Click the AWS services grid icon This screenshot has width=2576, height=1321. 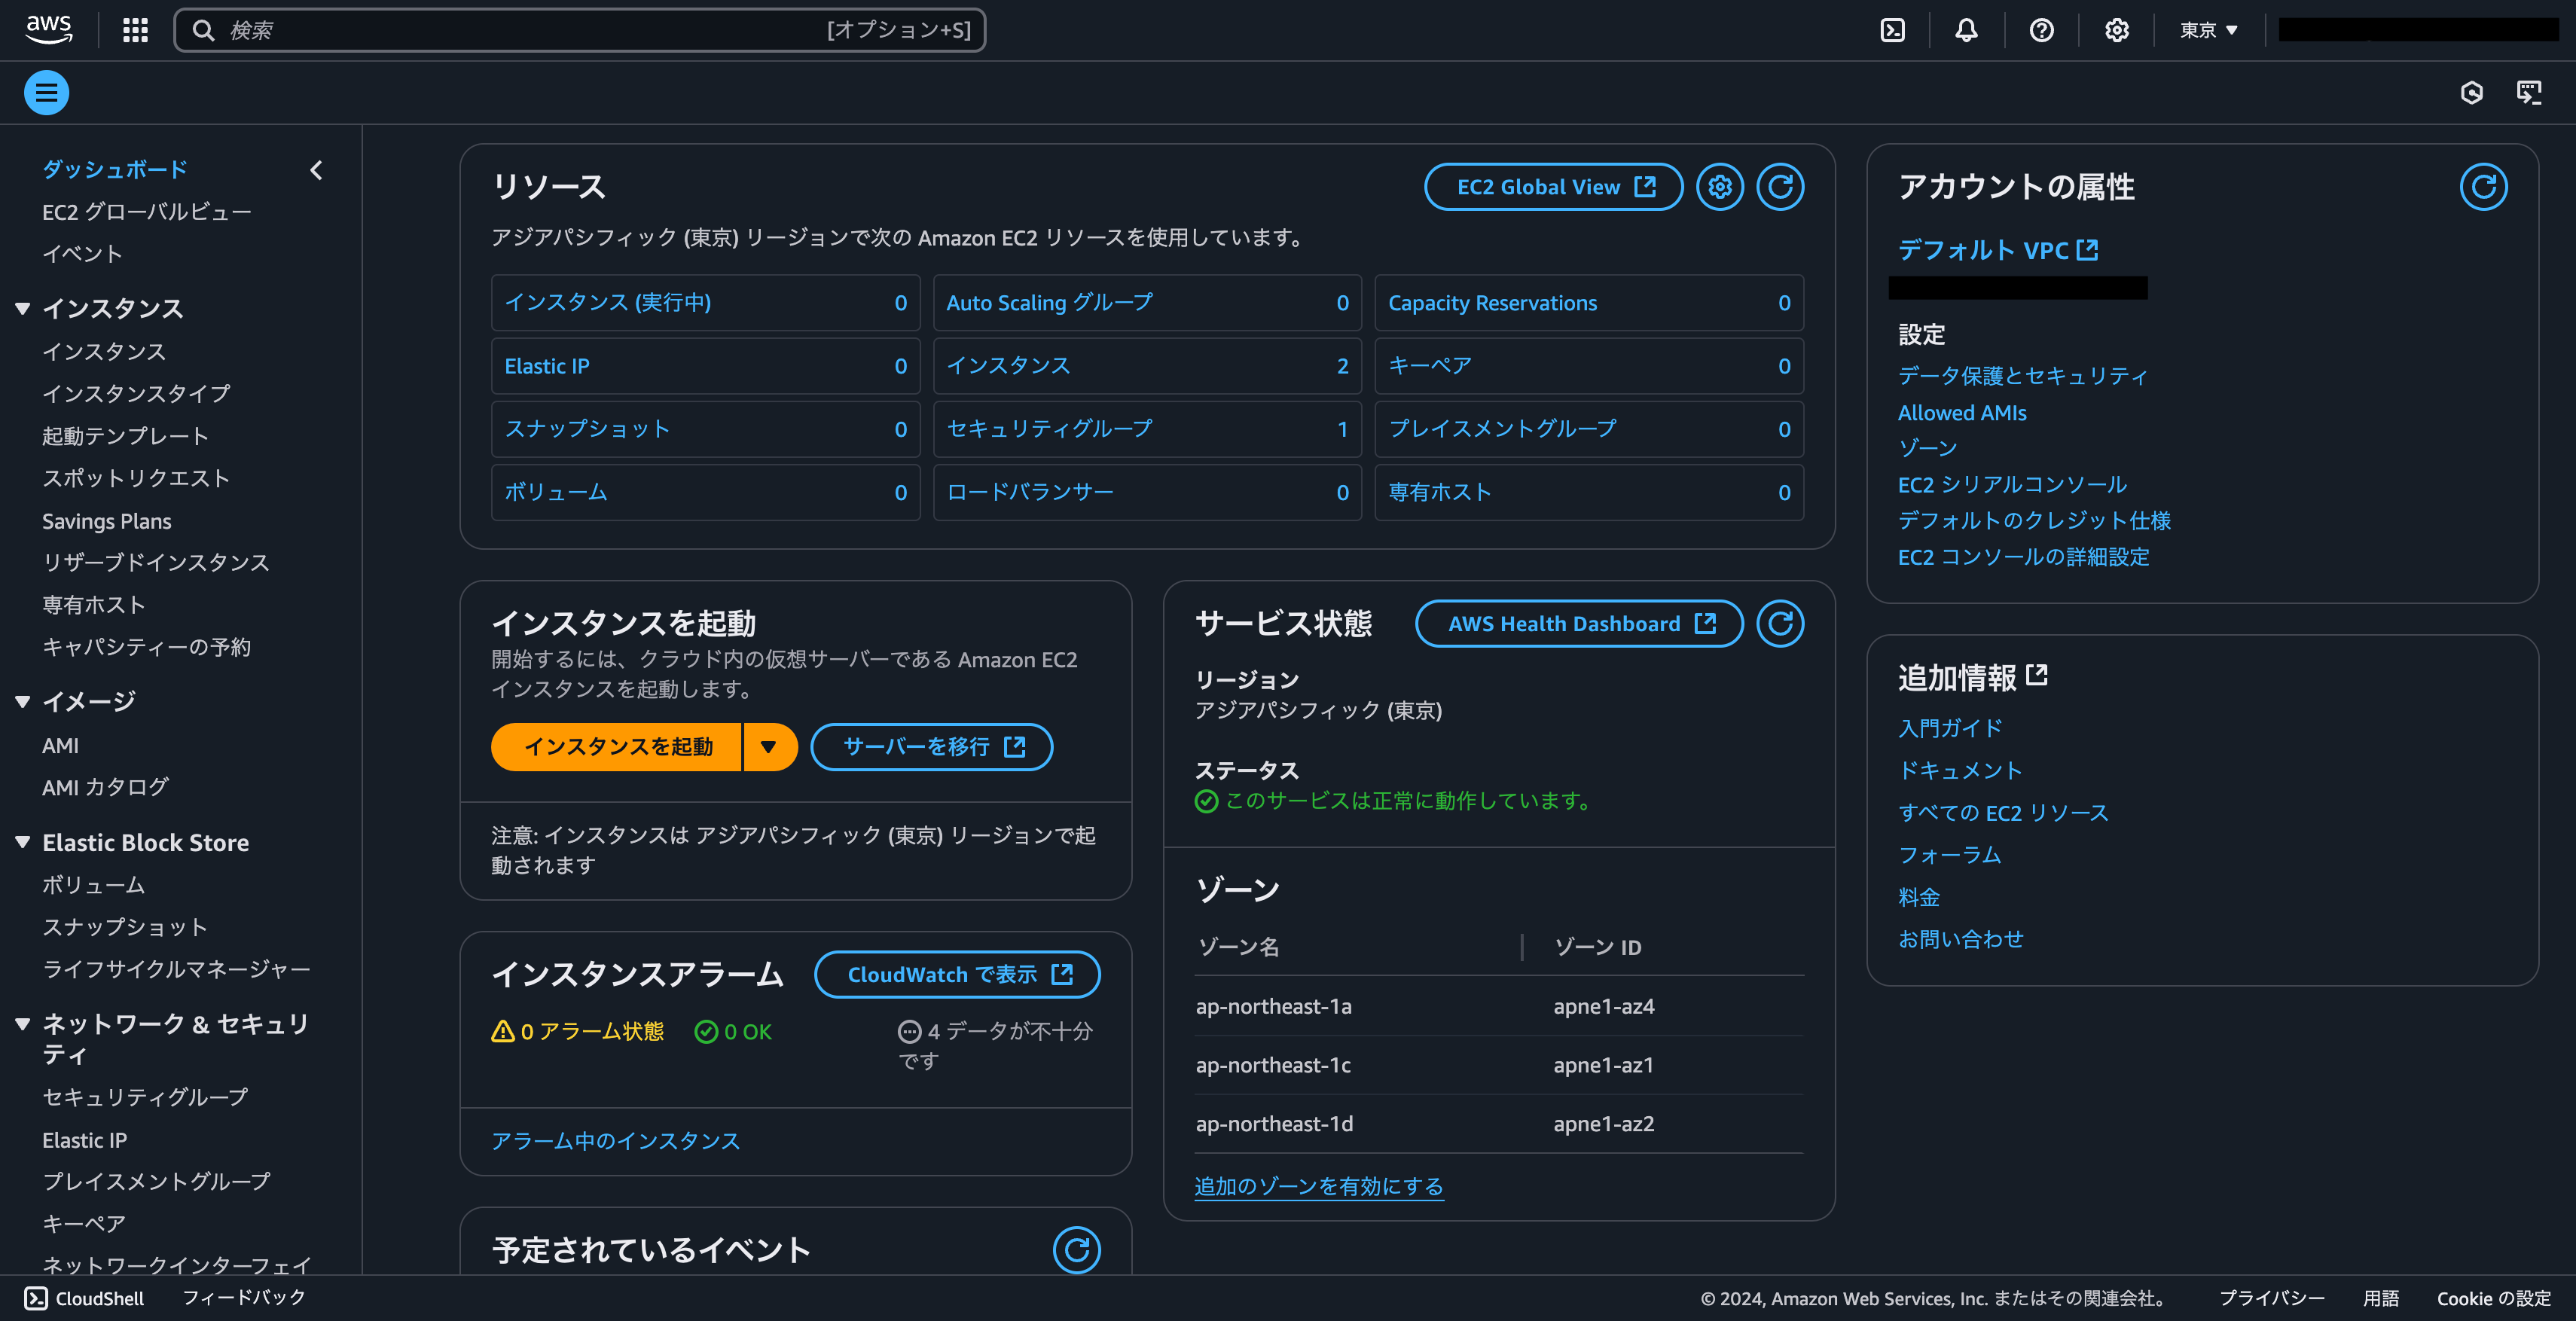pyautogui.click(x=135, y=30)
